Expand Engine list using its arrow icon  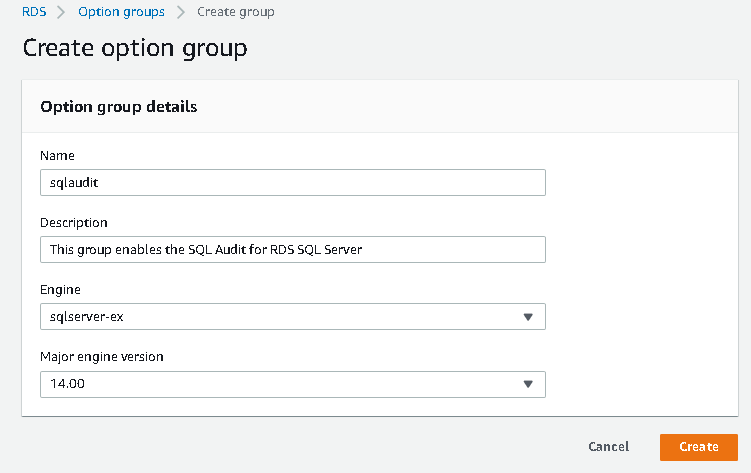(528, 317)
